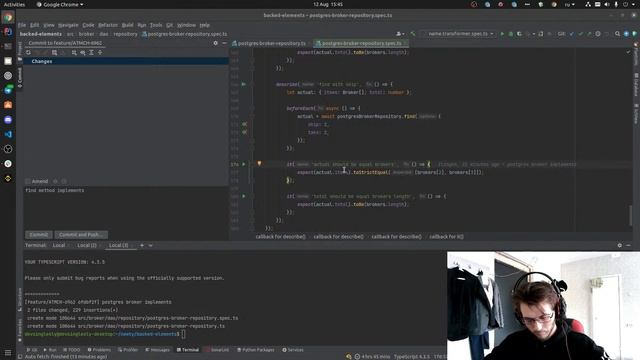Open terminal panel settings gear

click(x=620, y=245)
